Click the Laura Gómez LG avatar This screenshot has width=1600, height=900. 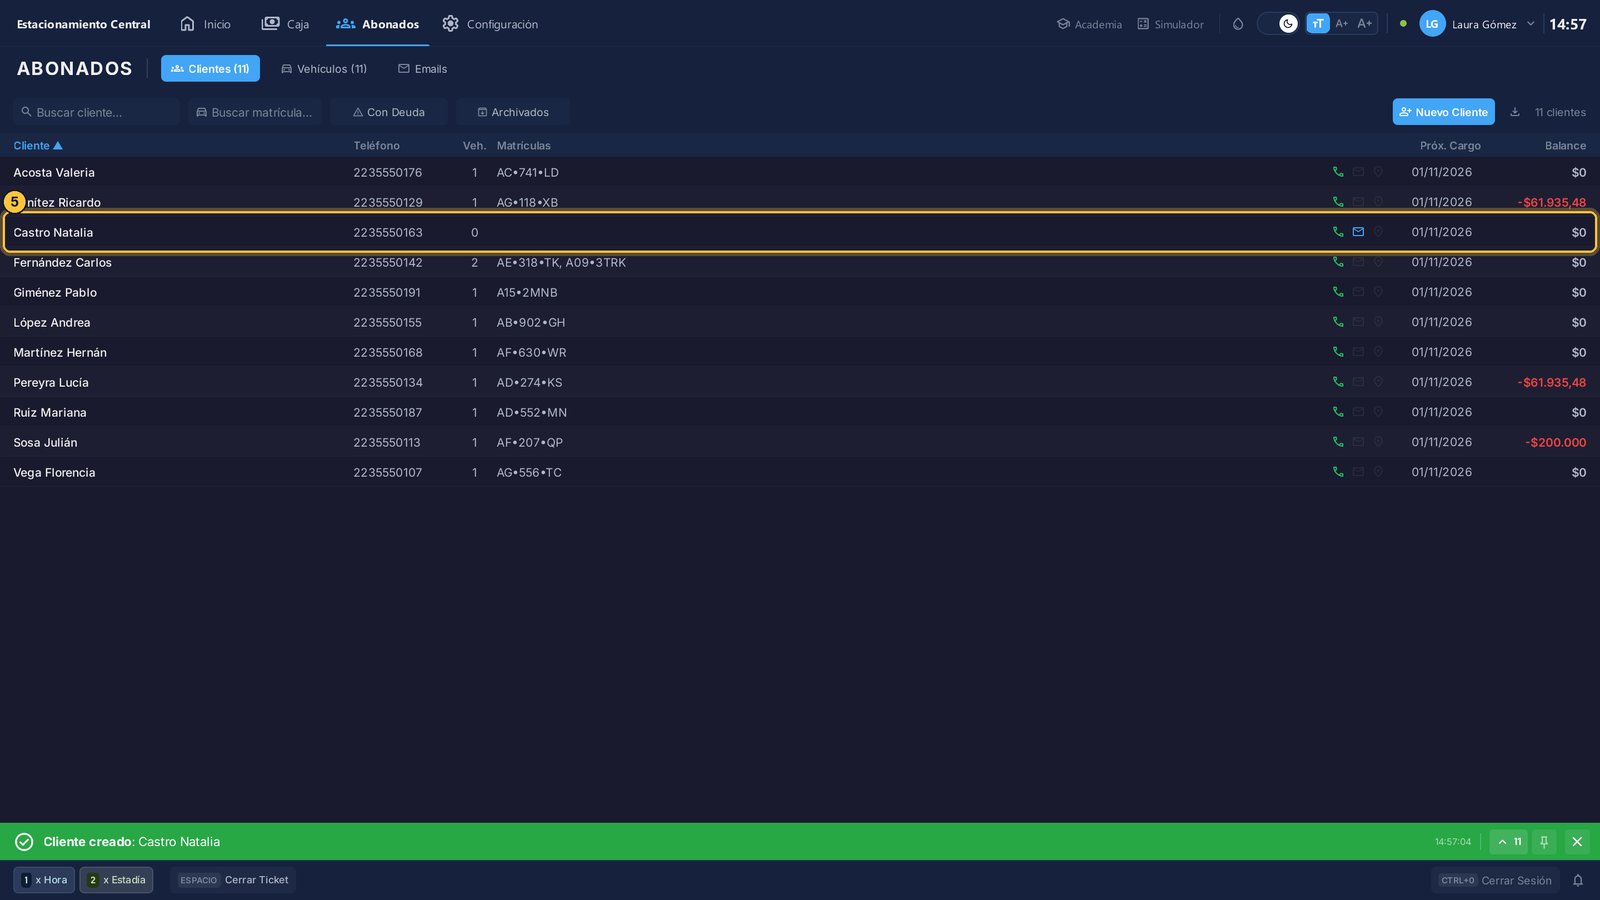(x=1432, y=24)
